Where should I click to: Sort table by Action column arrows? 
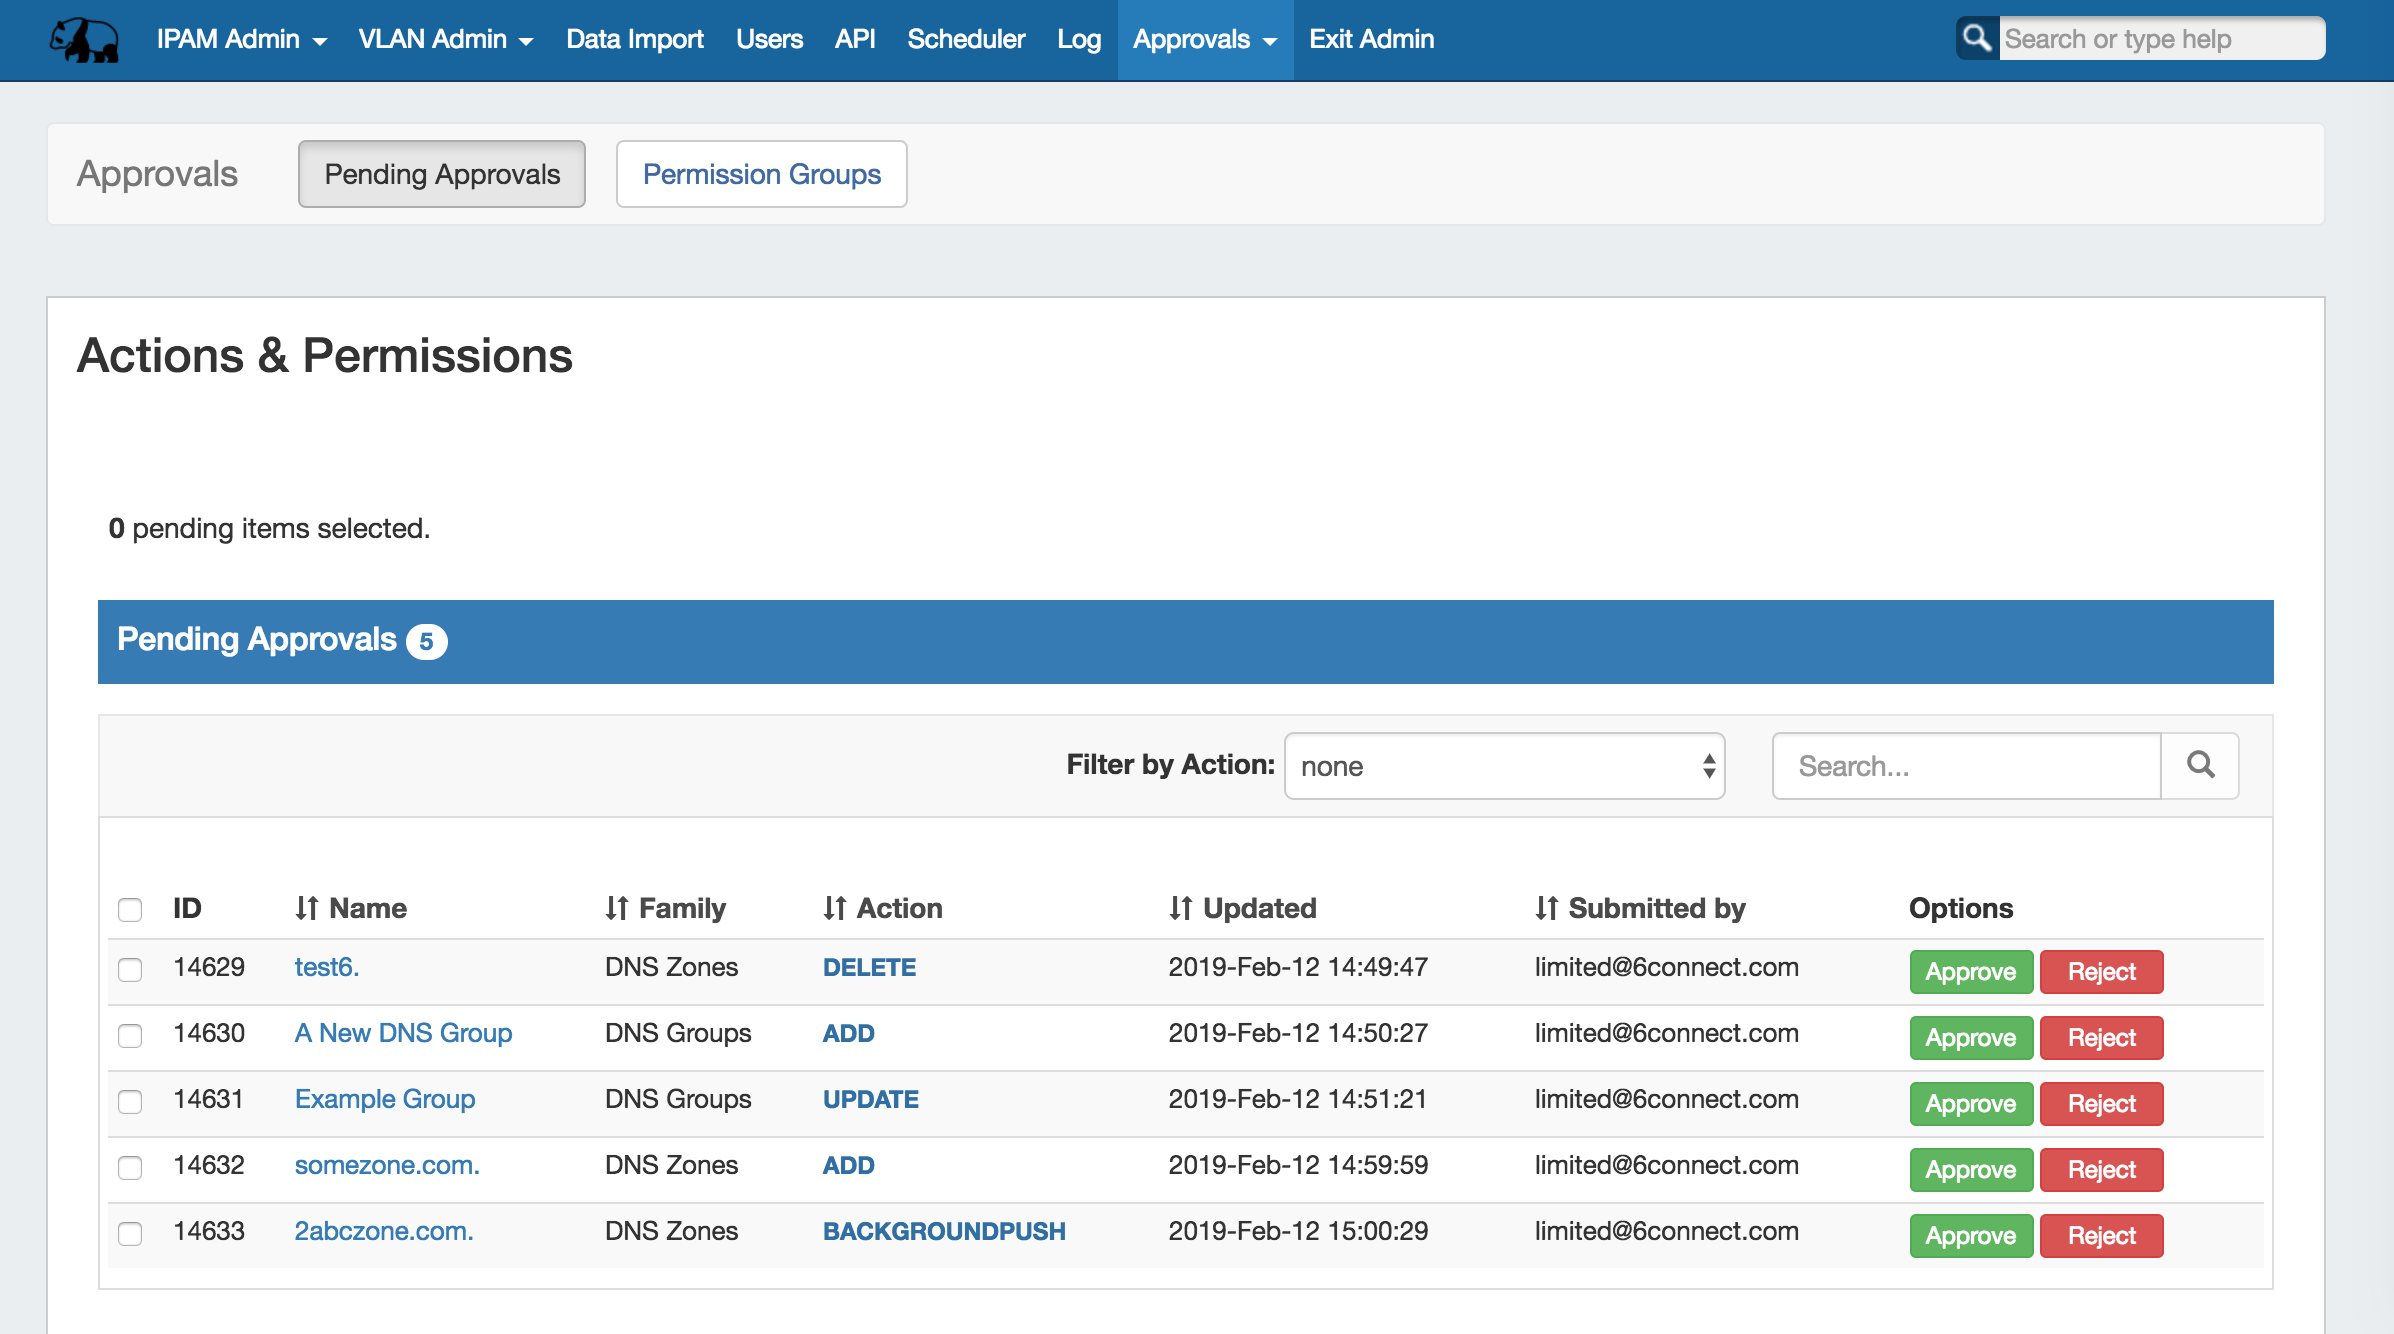click(x=834, y=908)
